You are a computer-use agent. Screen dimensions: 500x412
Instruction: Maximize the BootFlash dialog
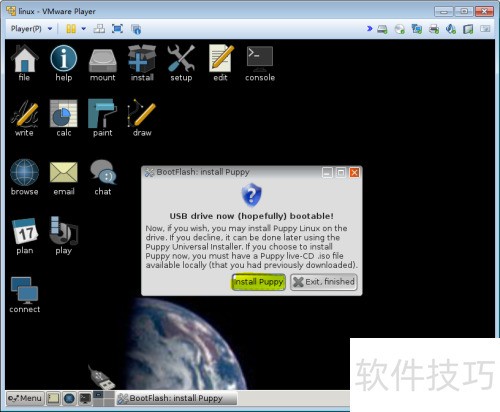341,173
